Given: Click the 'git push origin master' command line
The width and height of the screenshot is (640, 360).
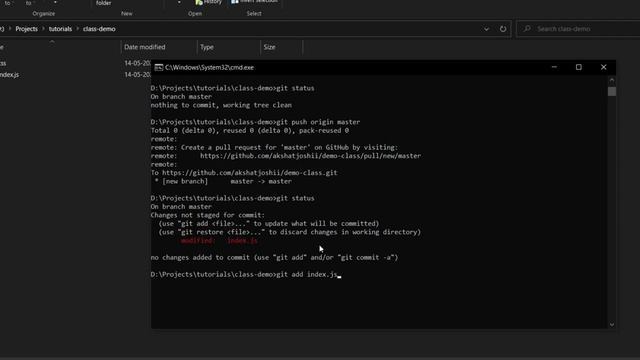Looking at the screenshot, I should (x=255, y=122).
